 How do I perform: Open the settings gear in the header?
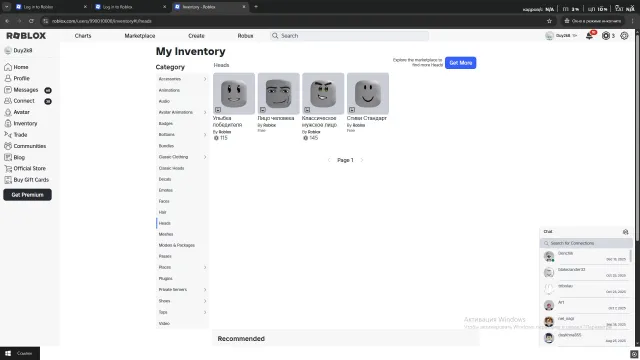(624, 36)
